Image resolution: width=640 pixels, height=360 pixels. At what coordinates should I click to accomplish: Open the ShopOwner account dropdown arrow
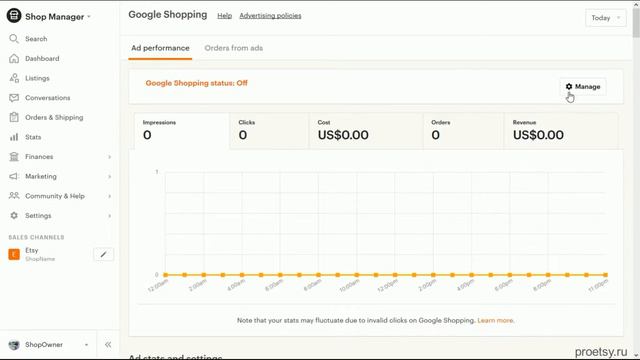(86, 345)
